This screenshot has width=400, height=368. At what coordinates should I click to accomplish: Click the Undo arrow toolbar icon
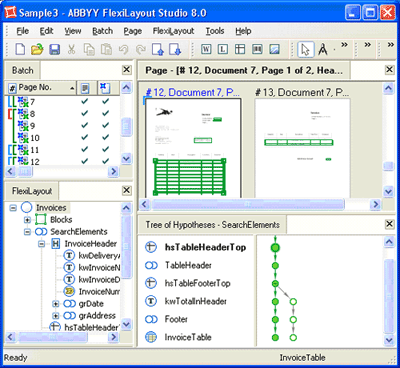[123, 49]
